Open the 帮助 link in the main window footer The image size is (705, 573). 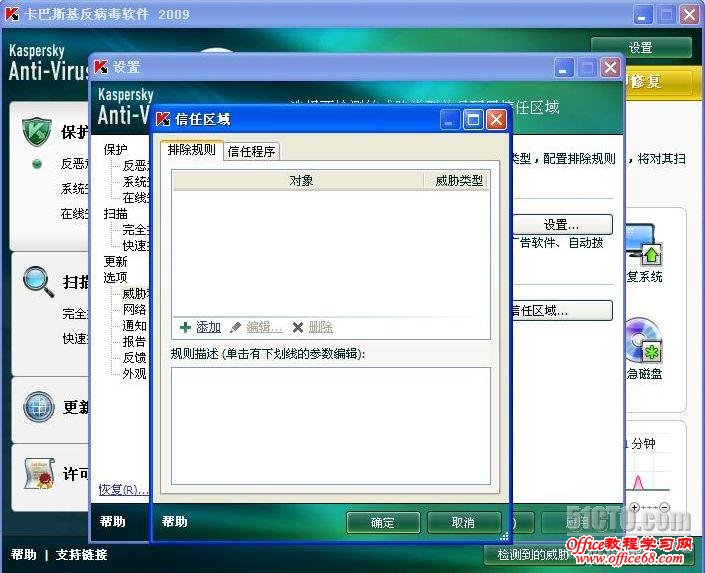click(23, 555)
